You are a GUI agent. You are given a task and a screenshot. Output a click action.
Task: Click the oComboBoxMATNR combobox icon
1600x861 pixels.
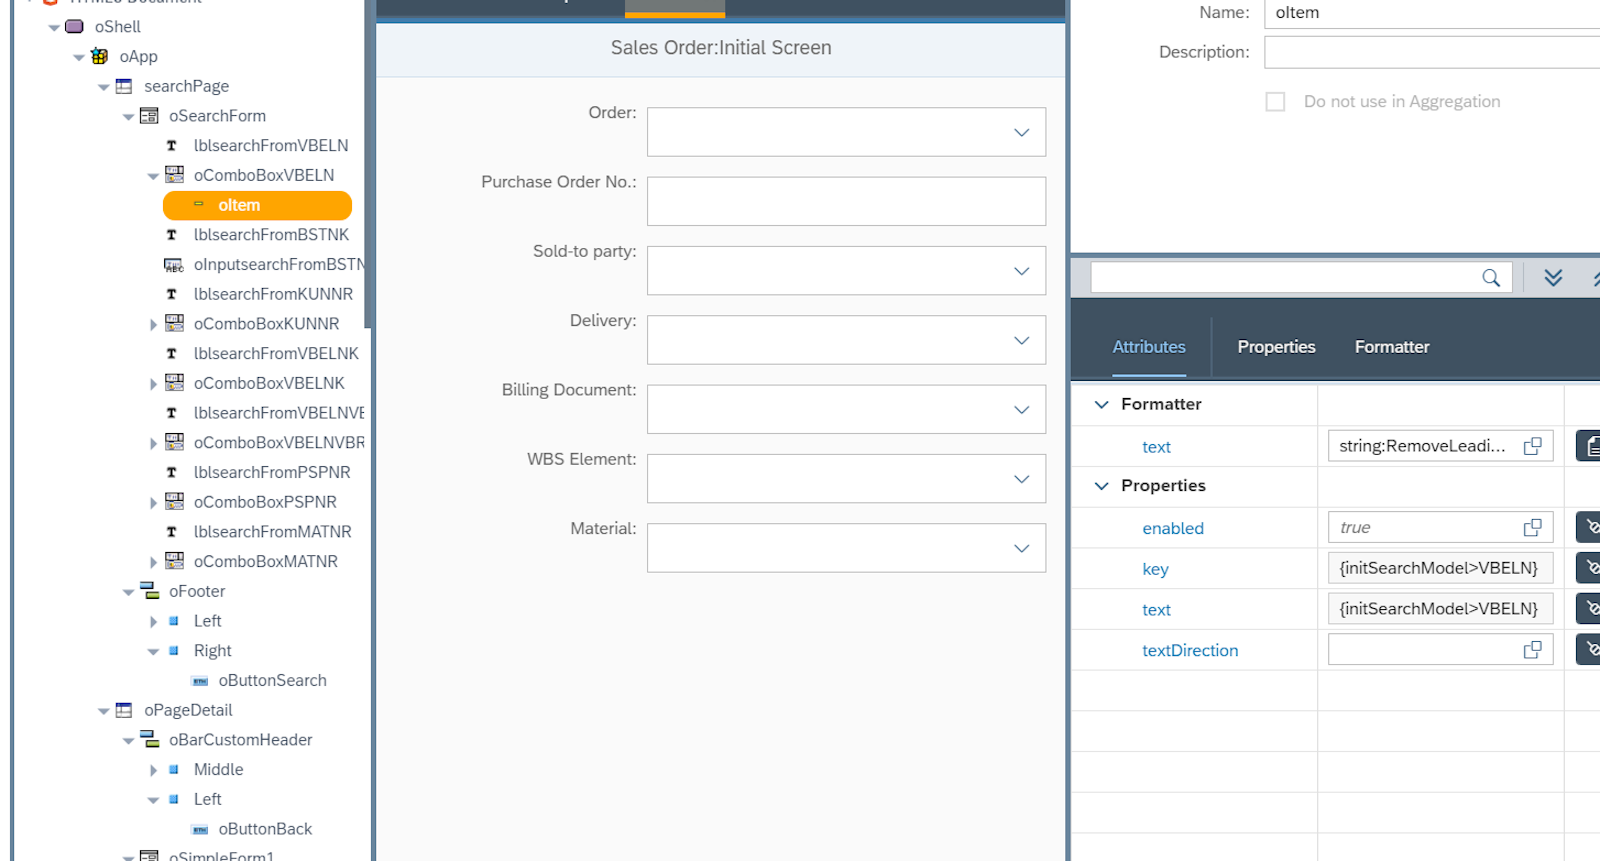[x=174, y=561]
